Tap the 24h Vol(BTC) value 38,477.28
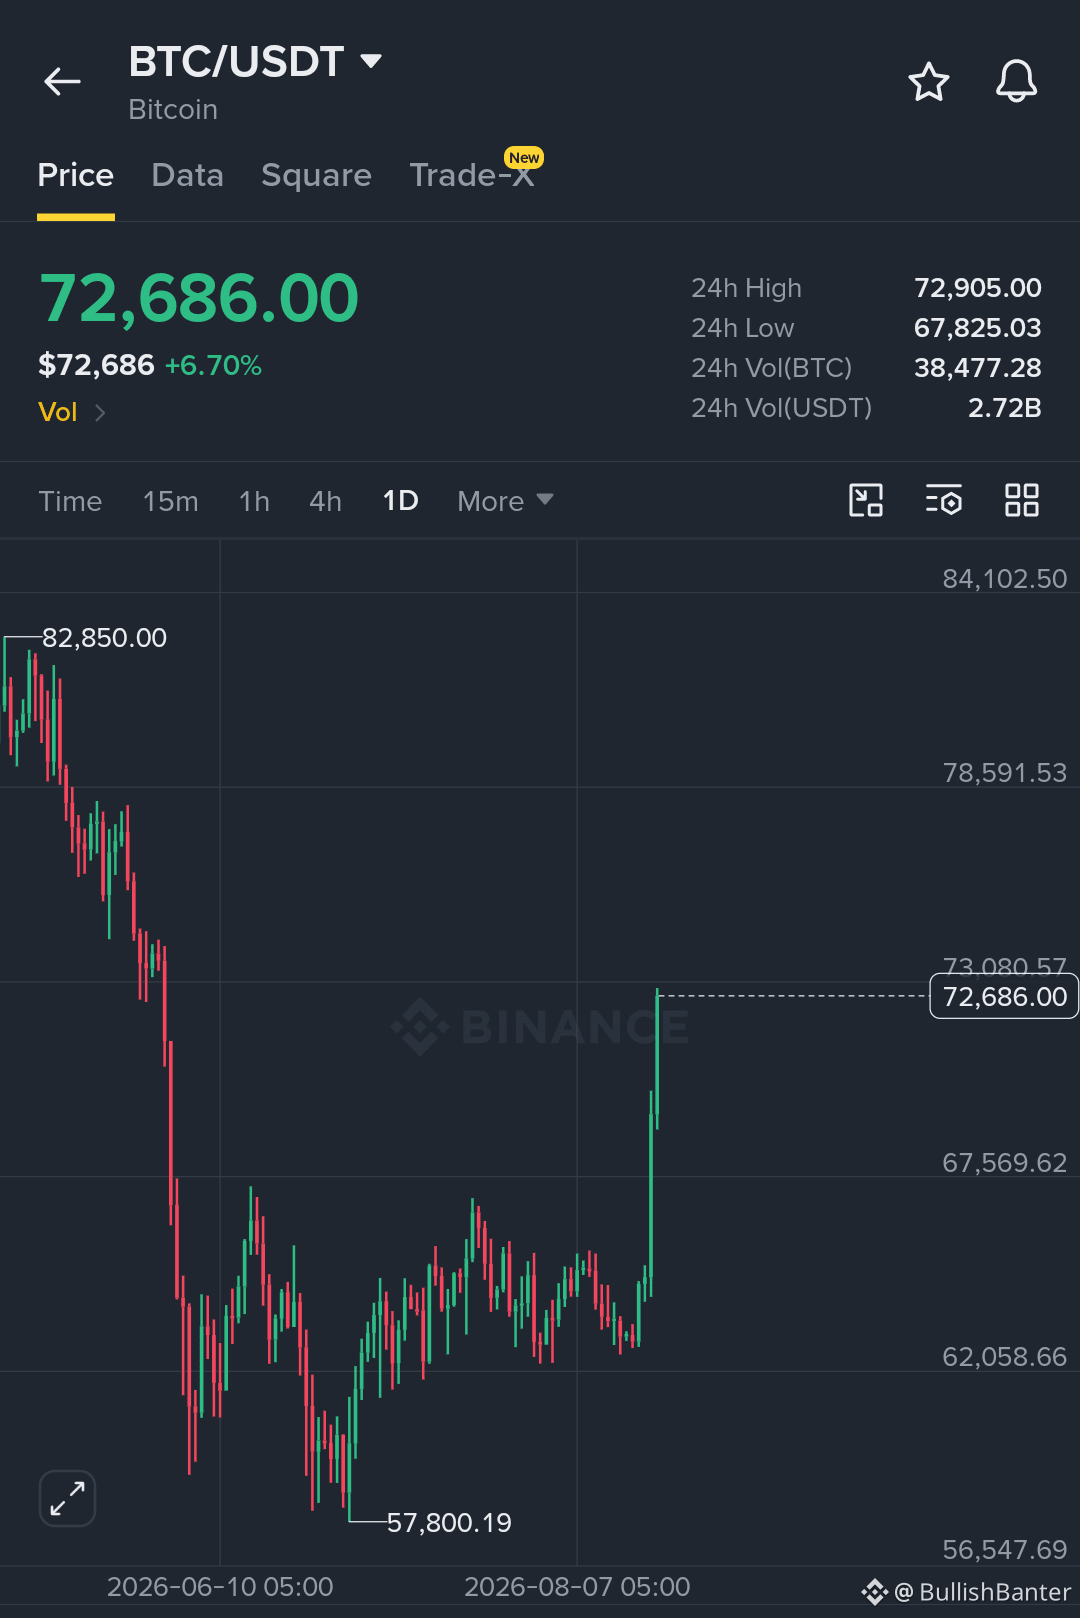Image resolution: width=1080 pixels, height=1618 pixels. point(978,368)
